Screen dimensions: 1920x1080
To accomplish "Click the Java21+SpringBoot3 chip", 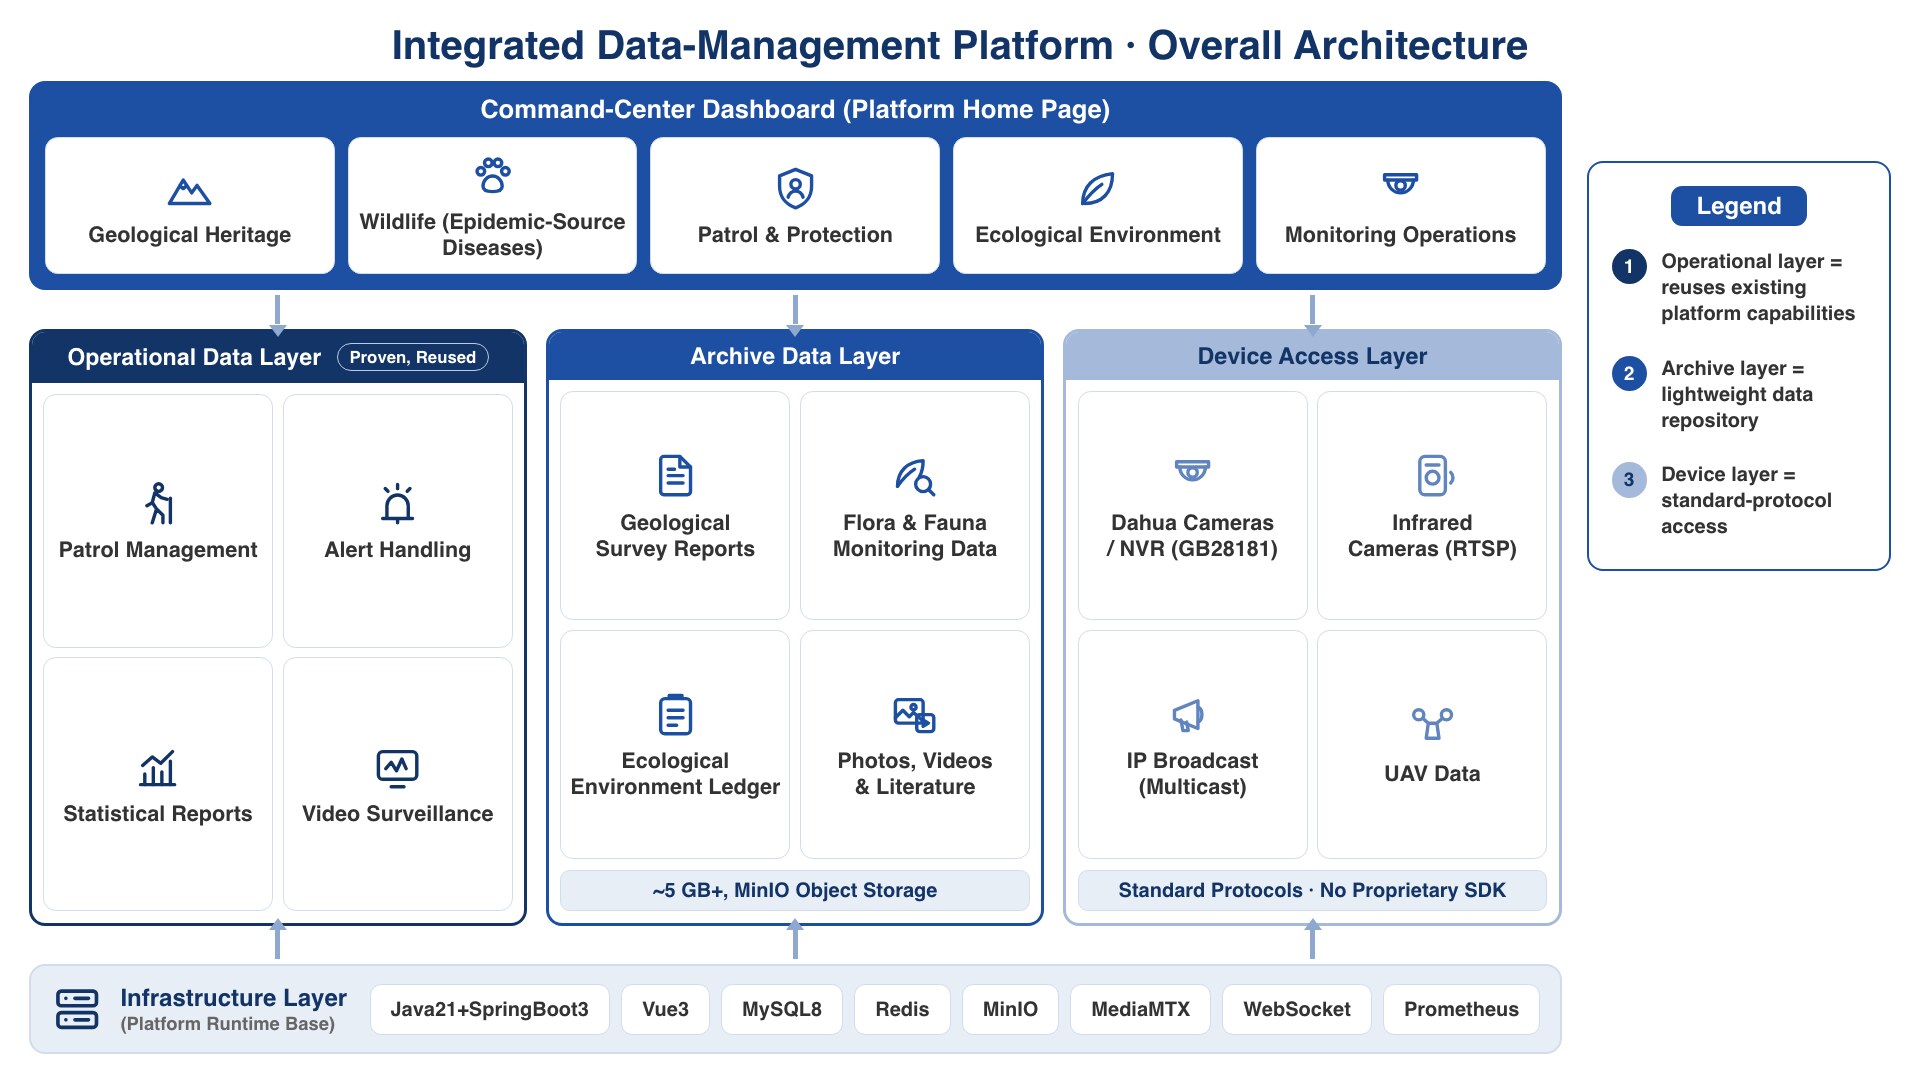I will pos(489,1009).
